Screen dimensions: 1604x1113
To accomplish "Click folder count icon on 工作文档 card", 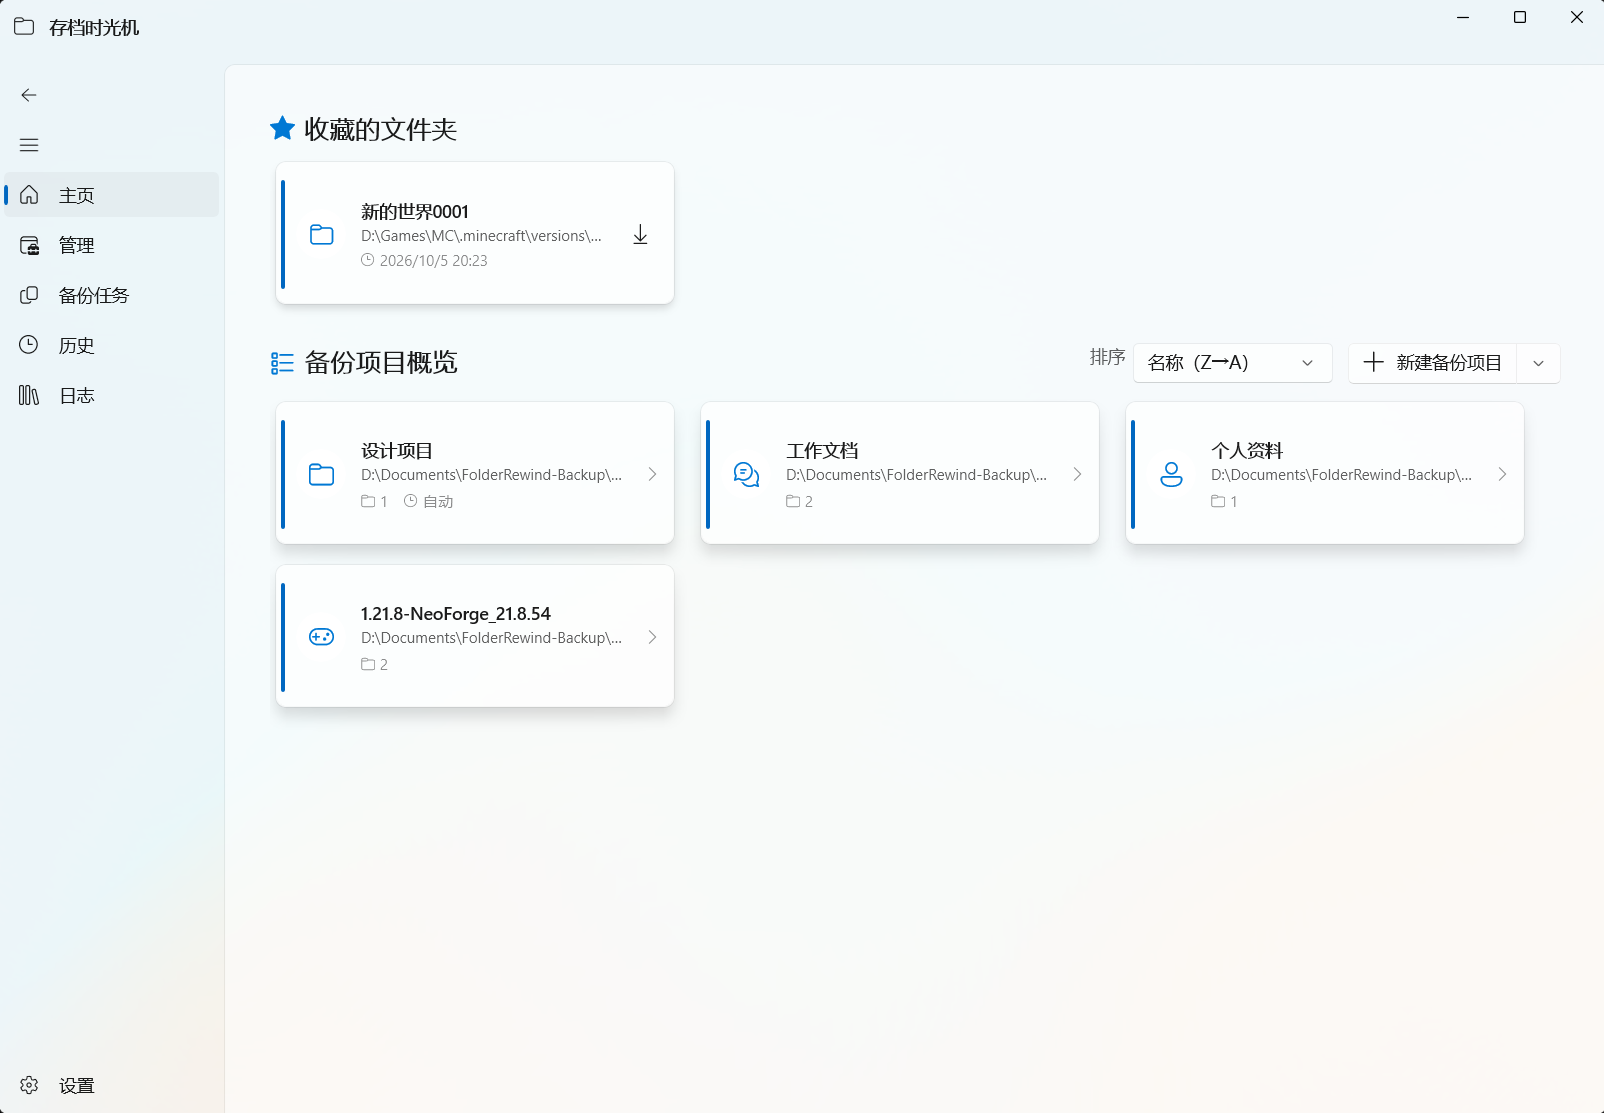I will tap(793, 501).
